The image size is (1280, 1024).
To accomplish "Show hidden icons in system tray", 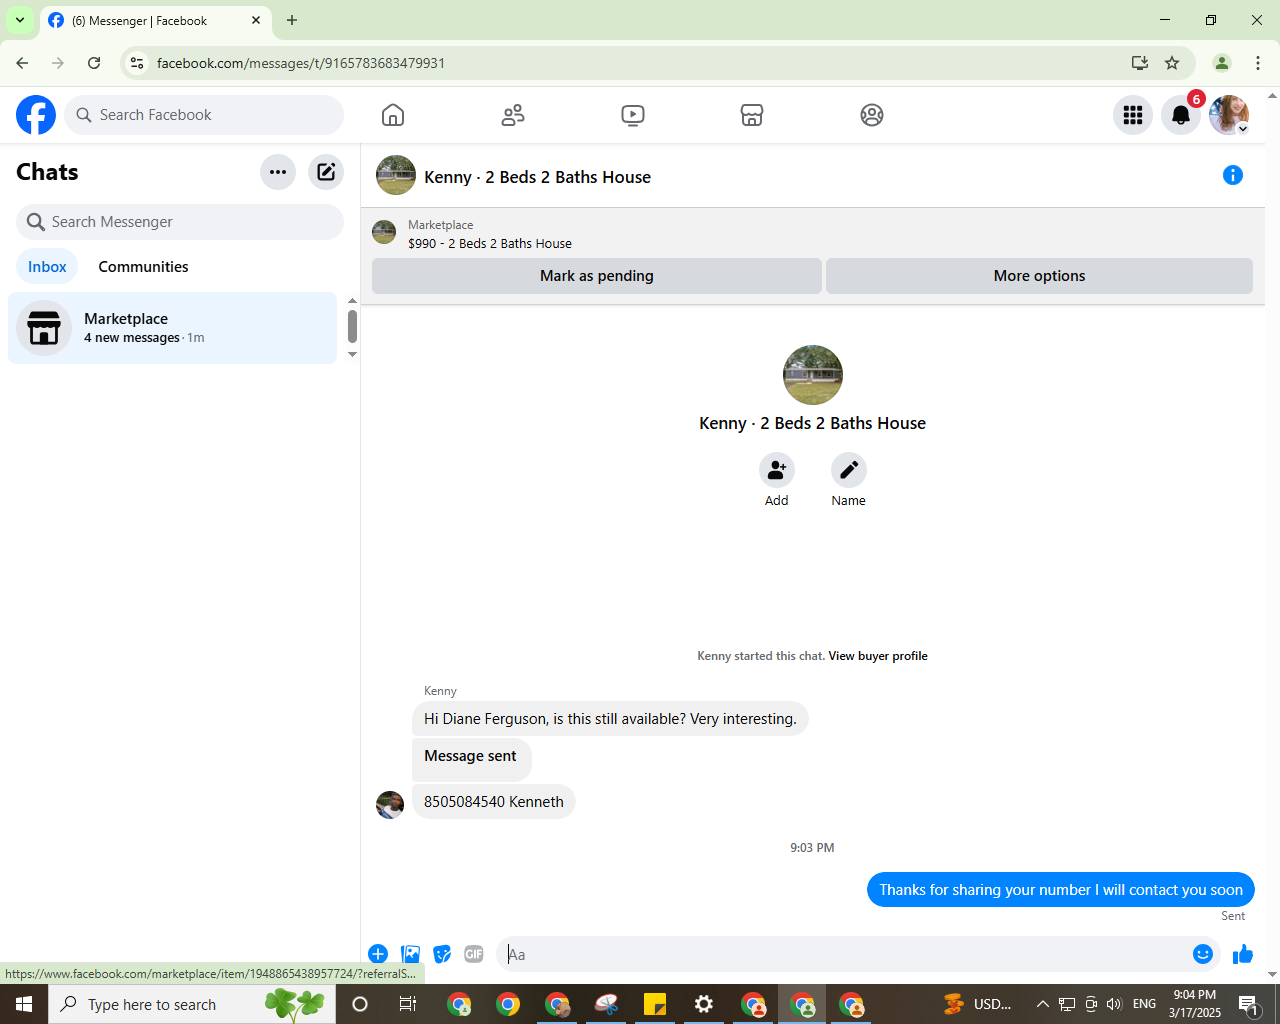I will (1042, 1004).
